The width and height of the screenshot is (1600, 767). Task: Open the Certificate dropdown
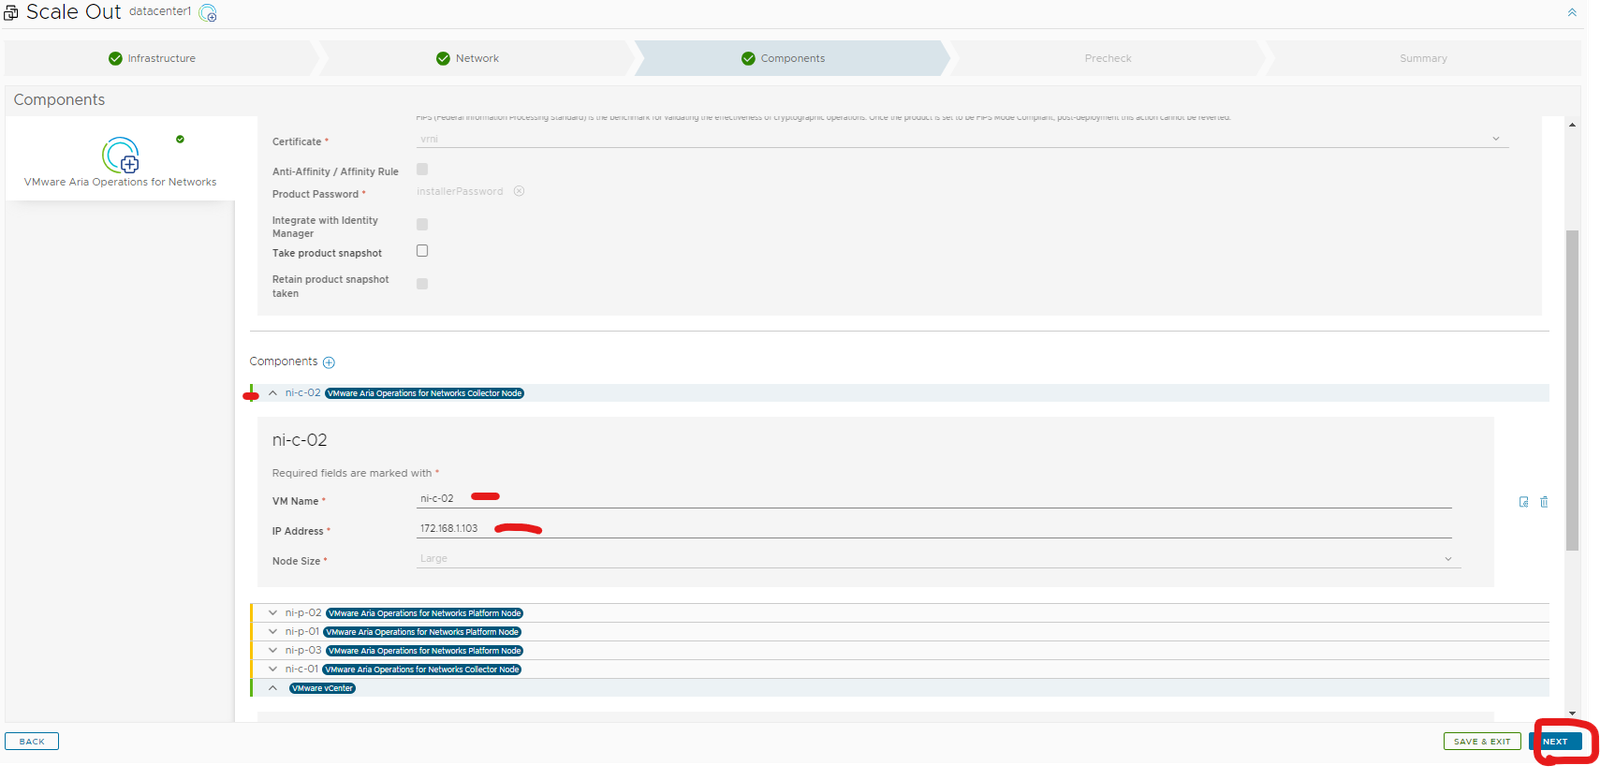point(962,139)
